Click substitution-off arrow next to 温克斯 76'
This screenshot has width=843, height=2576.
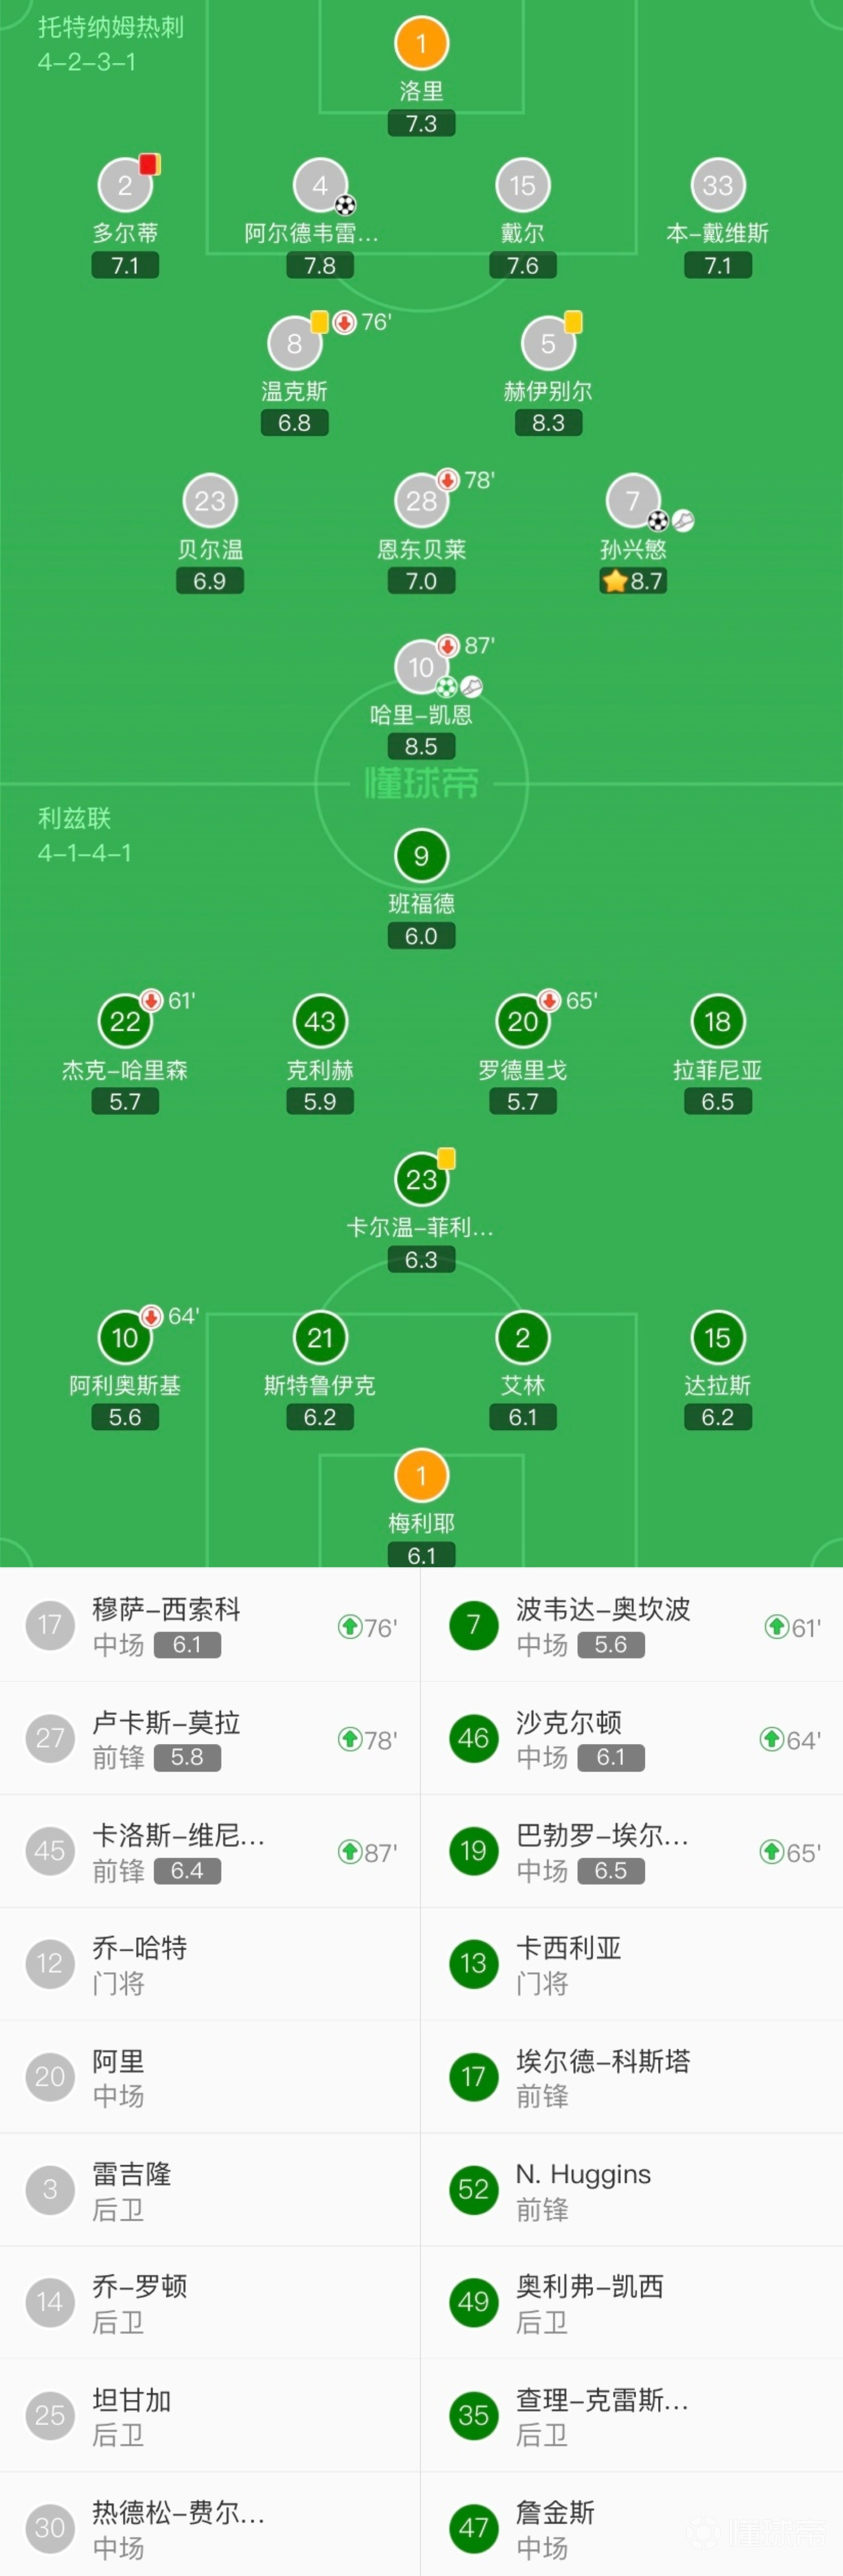click(x=344, y=322)
